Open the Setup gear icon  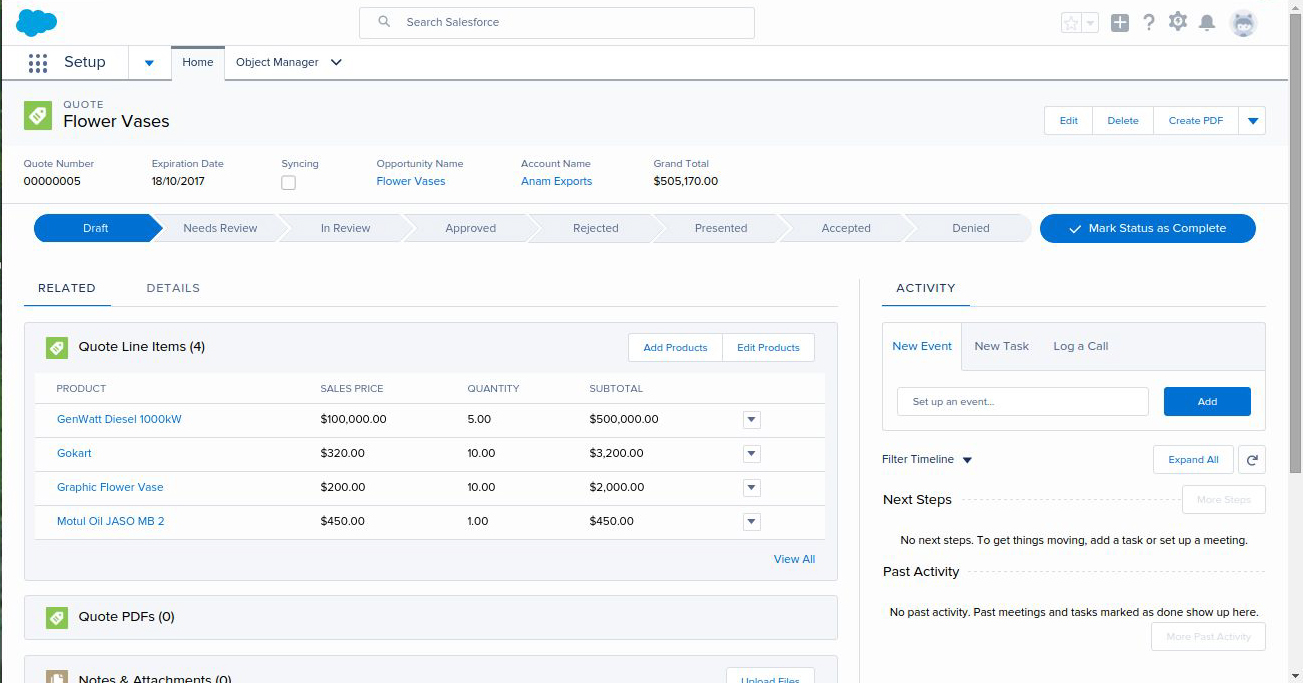click(x=1178, y=21)
